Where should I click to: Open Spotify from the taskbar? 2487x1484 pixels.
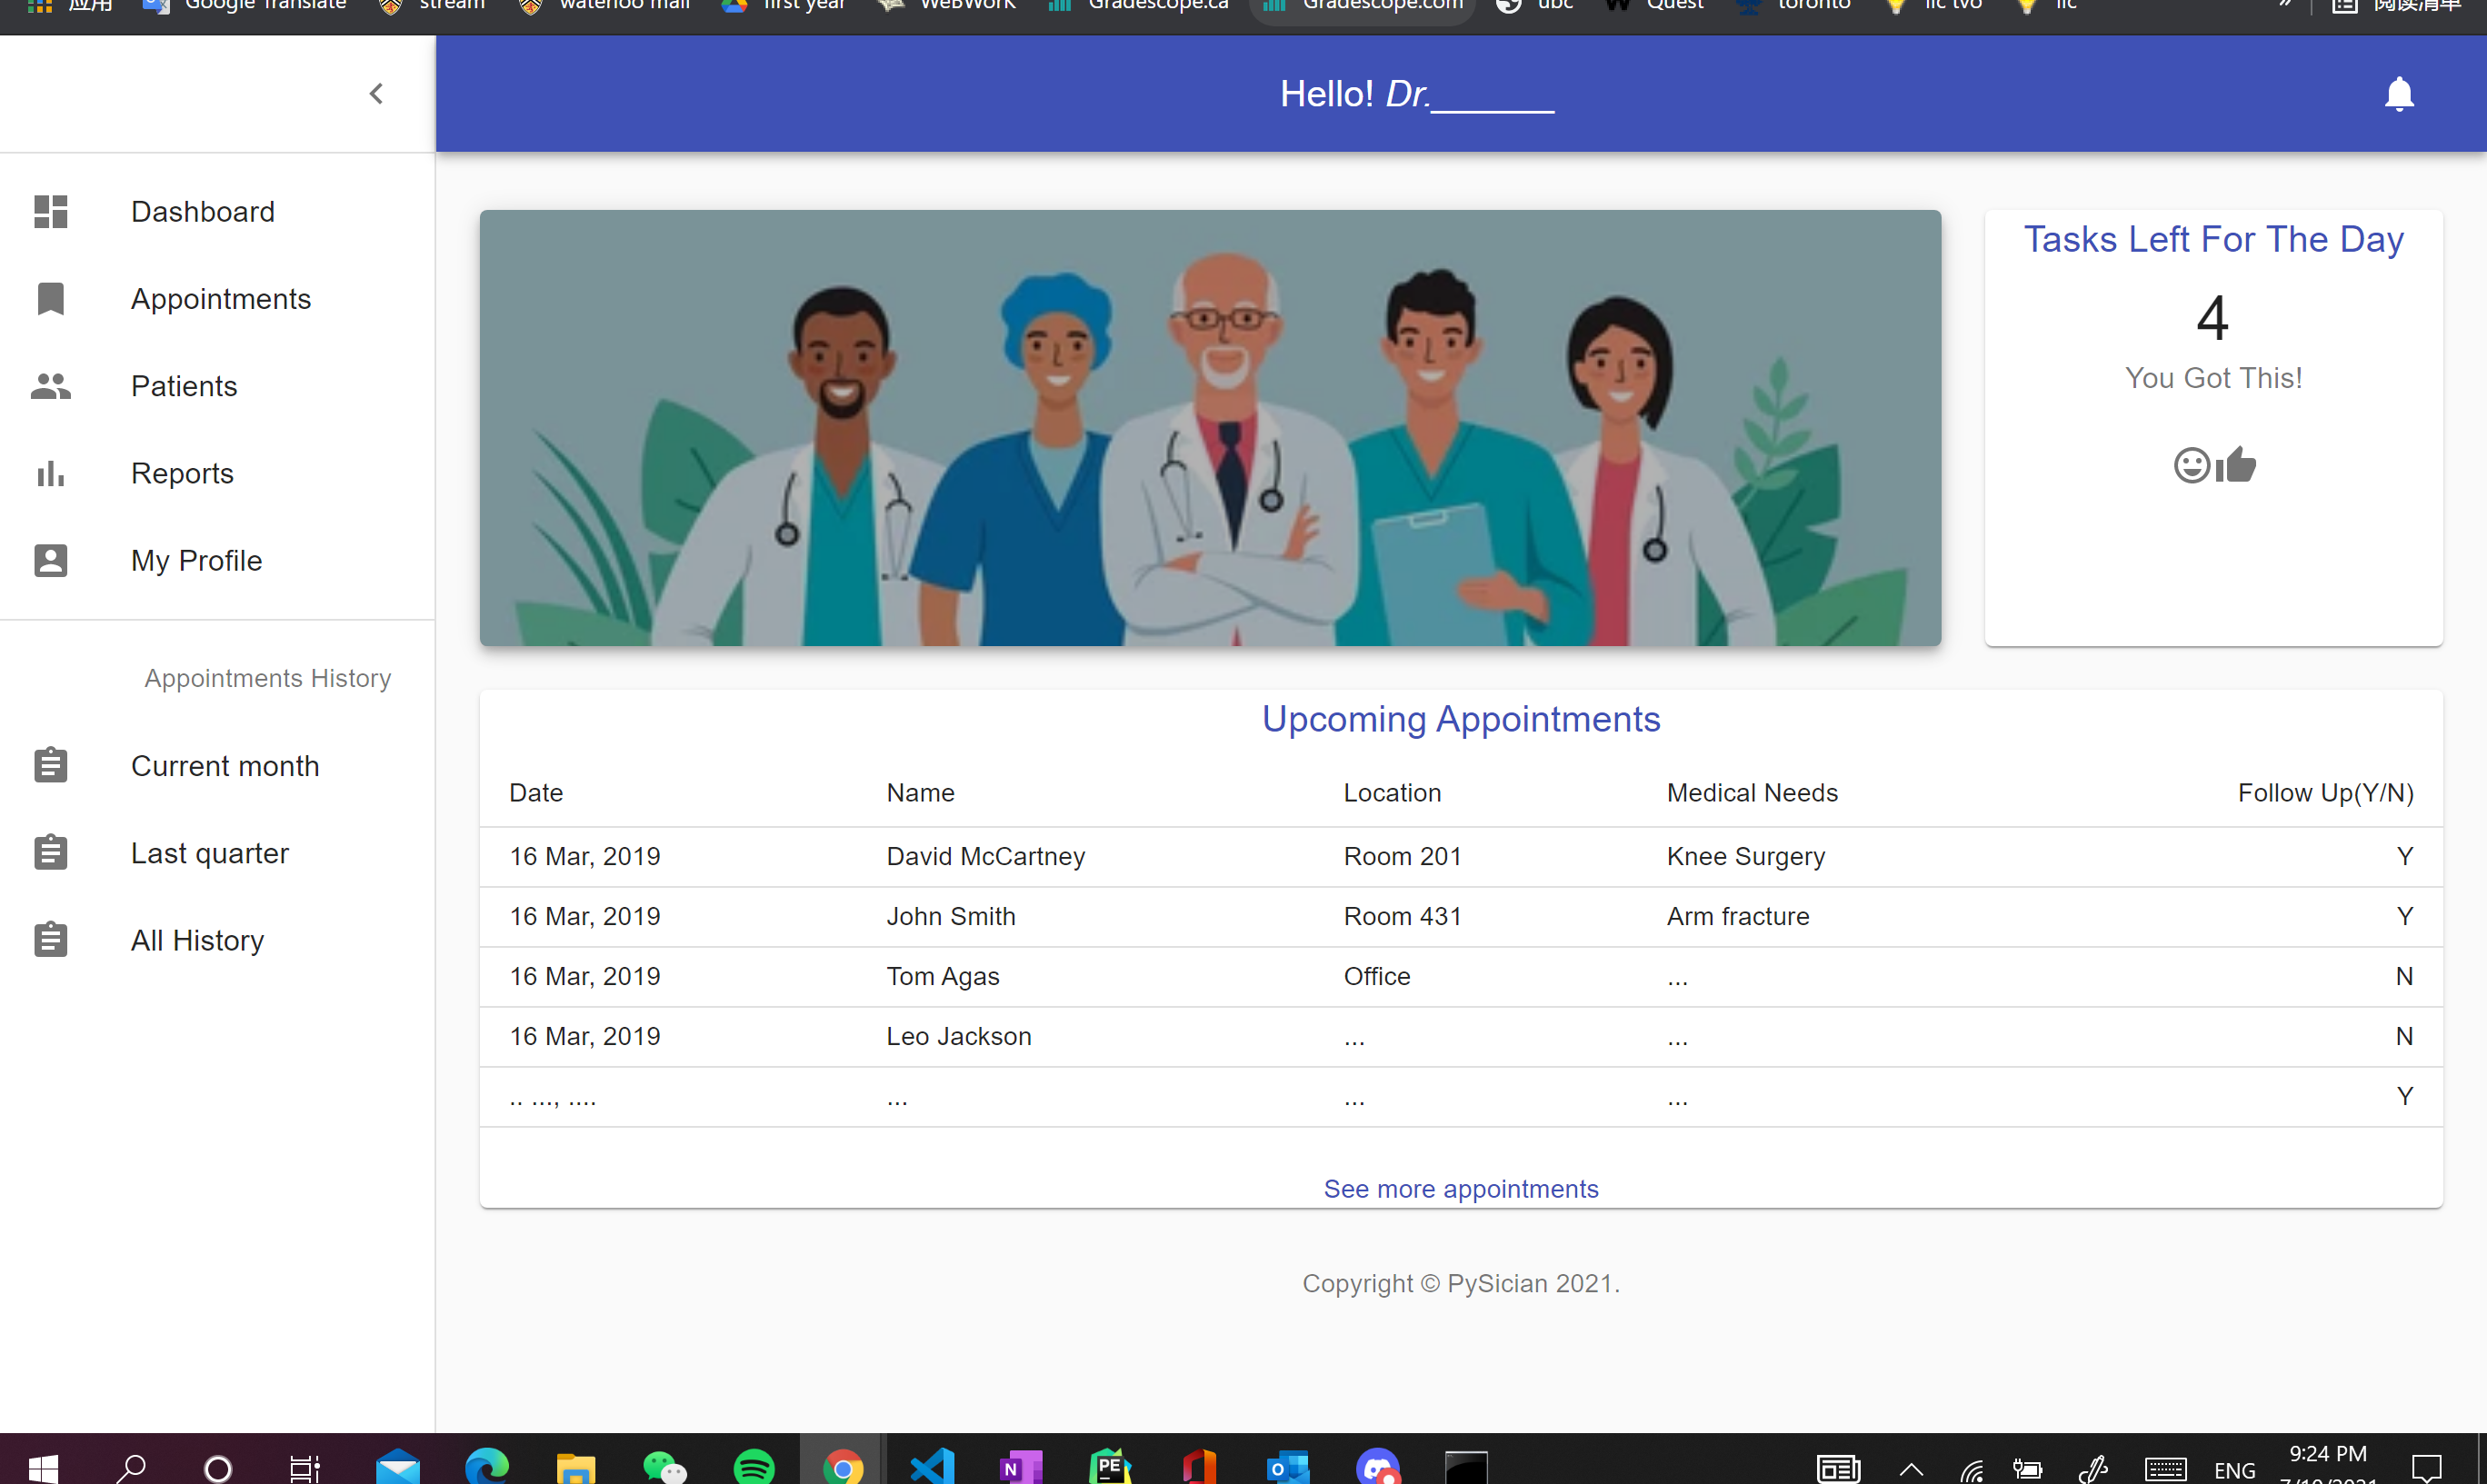coord(753,1467)
